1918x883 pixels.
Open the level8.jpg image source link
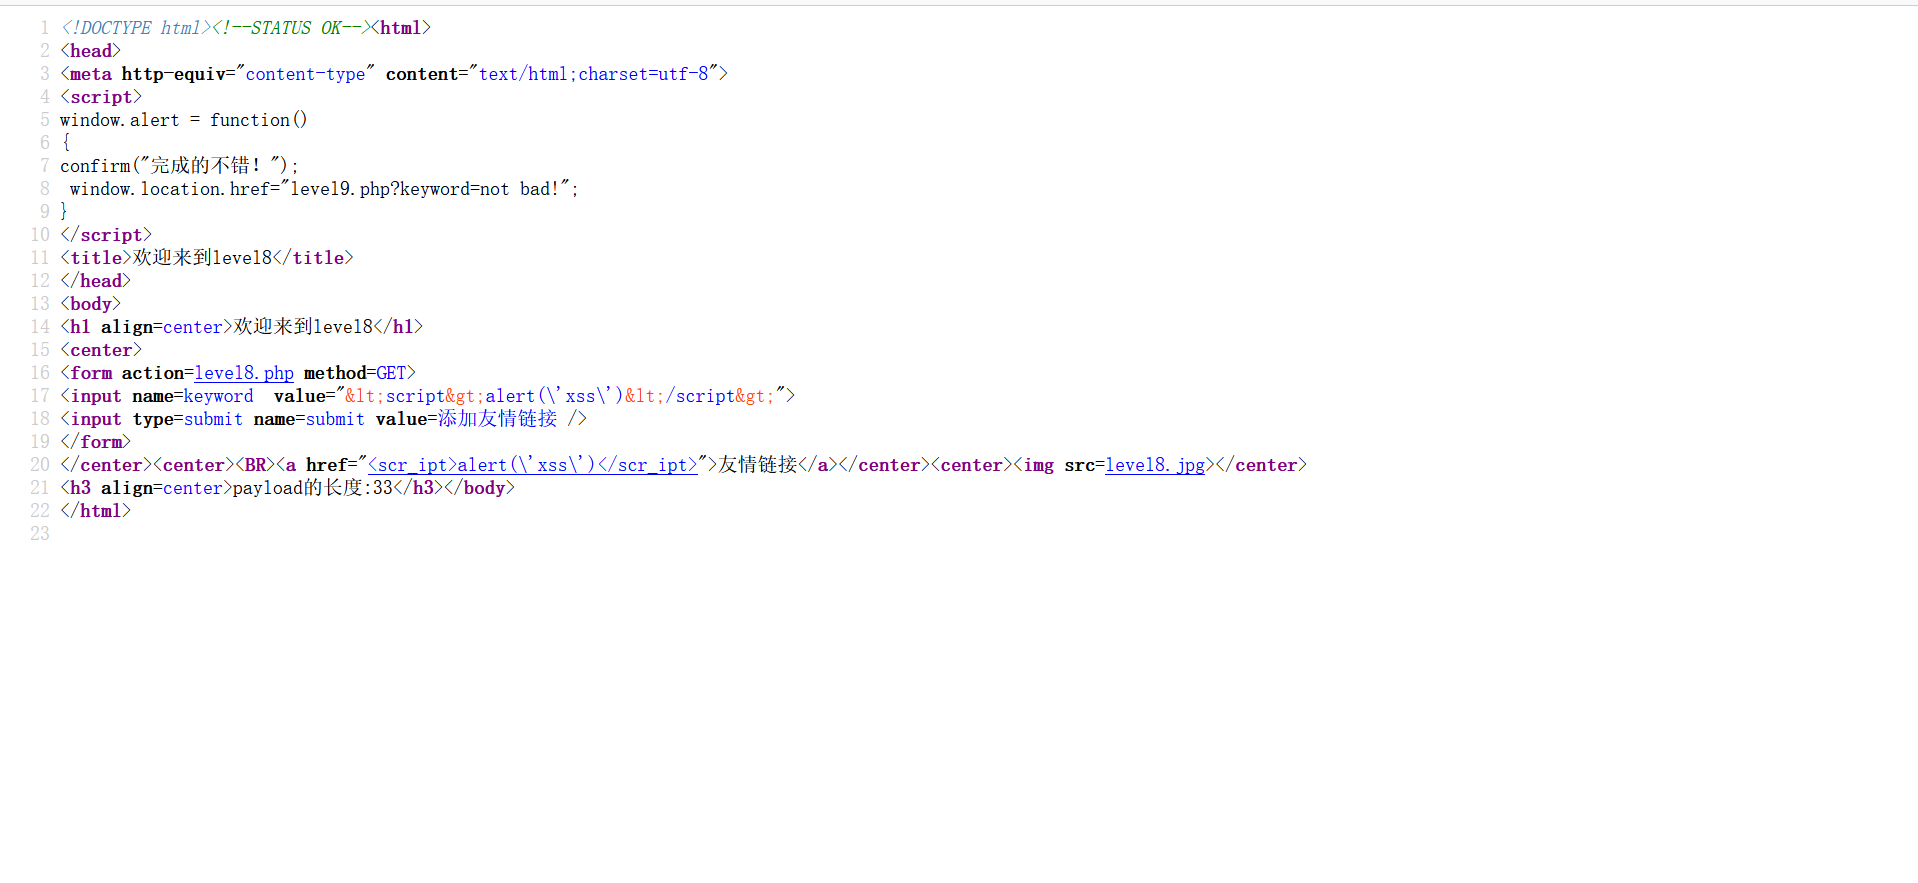[x=1155, y=465]
